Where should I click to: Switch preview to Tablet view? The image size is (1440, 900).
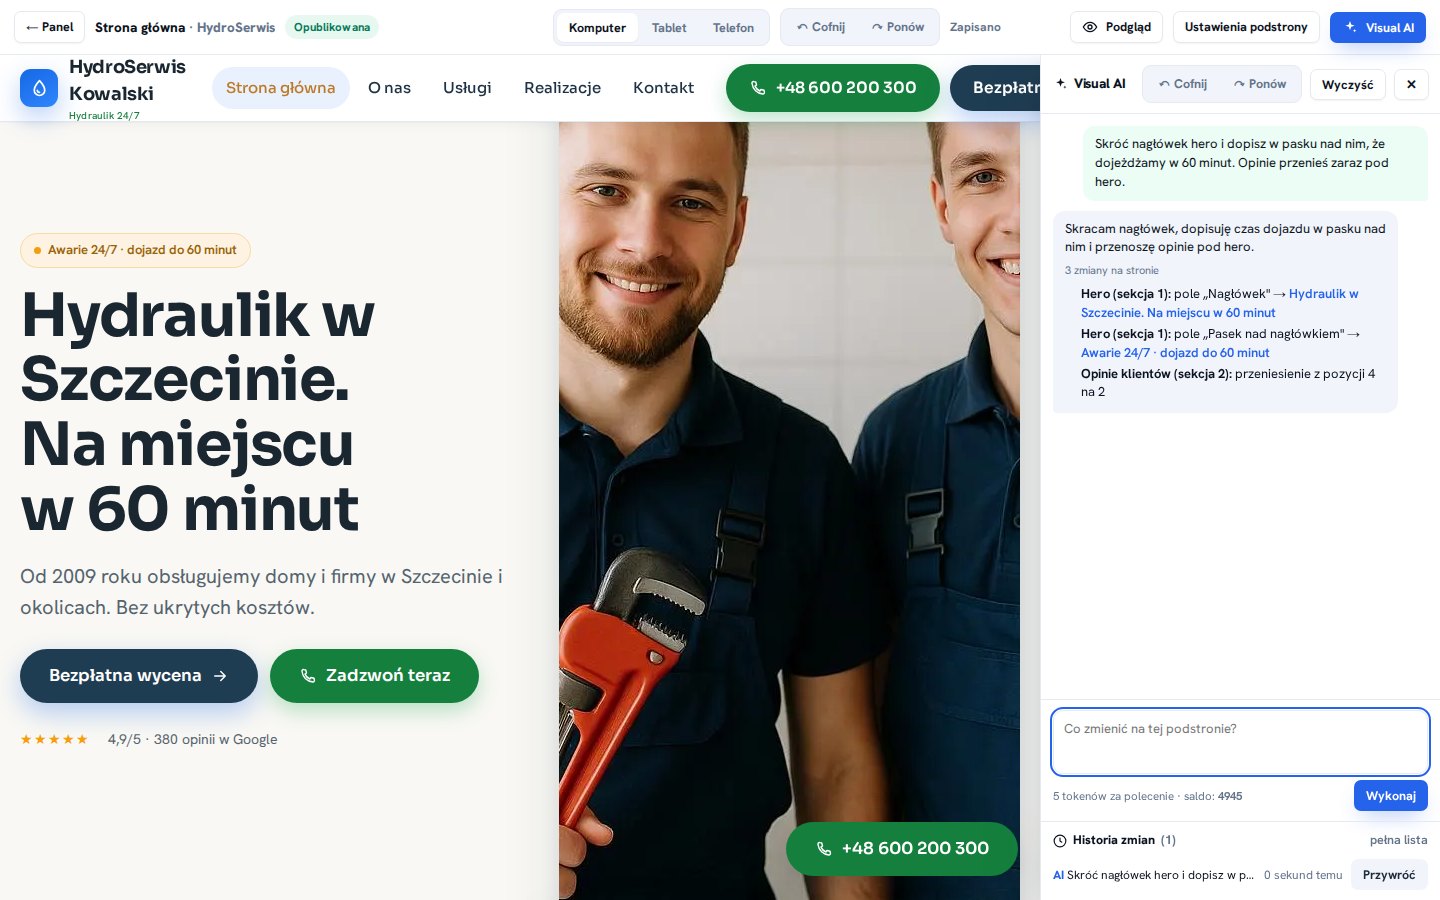click(669, 27)
